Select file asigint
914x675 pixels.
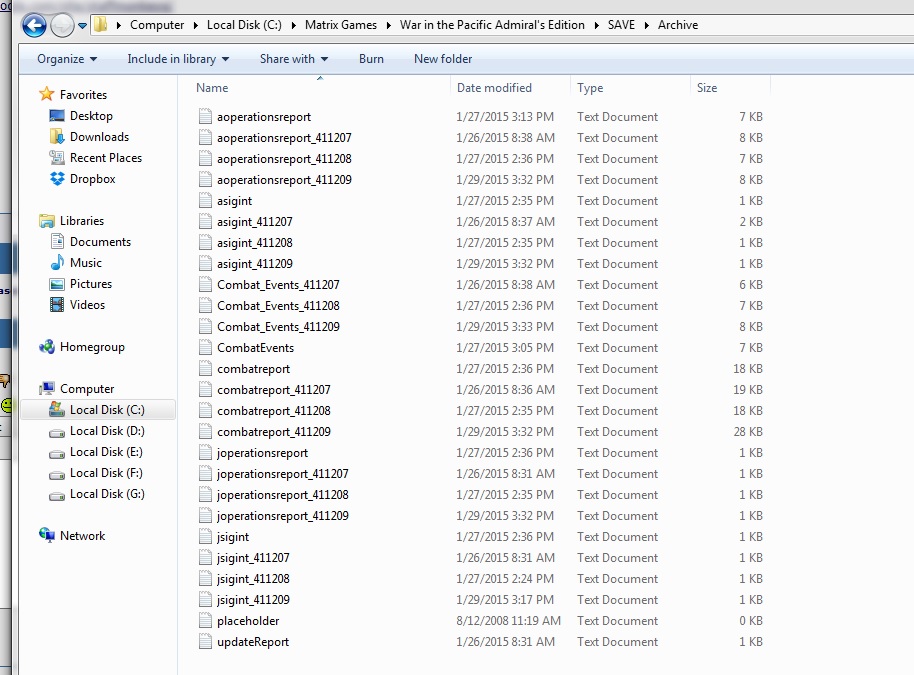(x=234, y=201)
